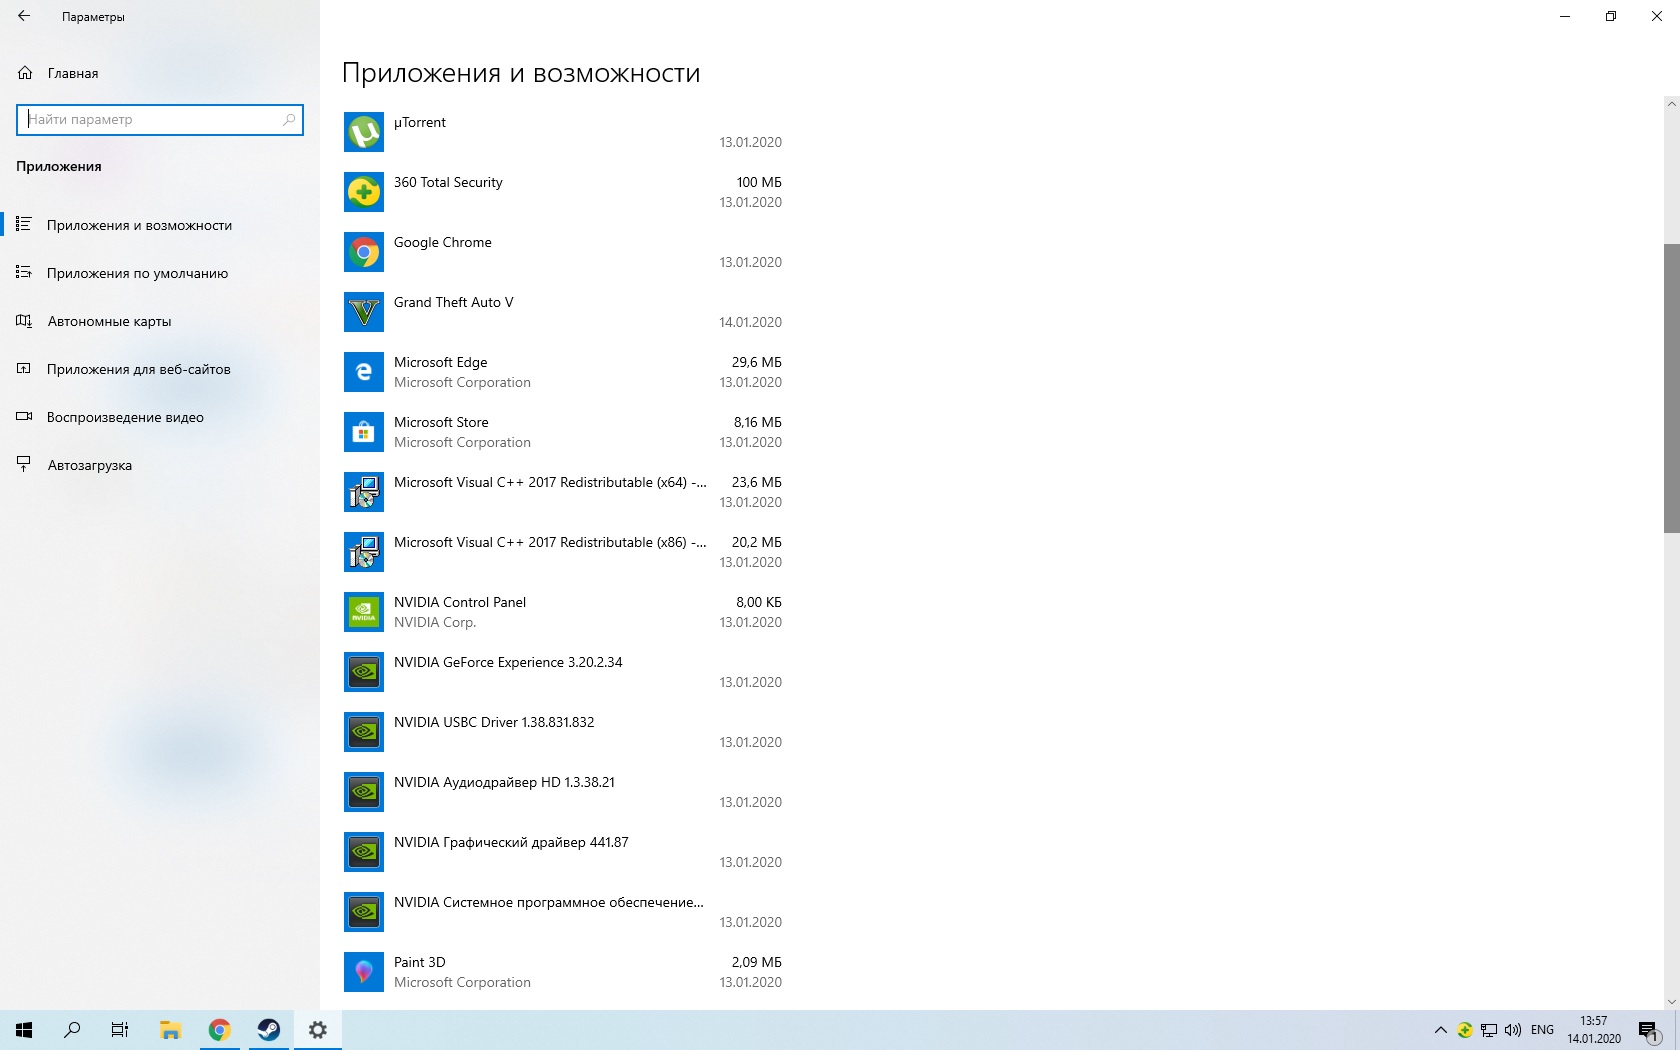Select Visual C++ 2017 Redistributable (x86) text
This screenshot has width=1680, height=1050.
550,542
